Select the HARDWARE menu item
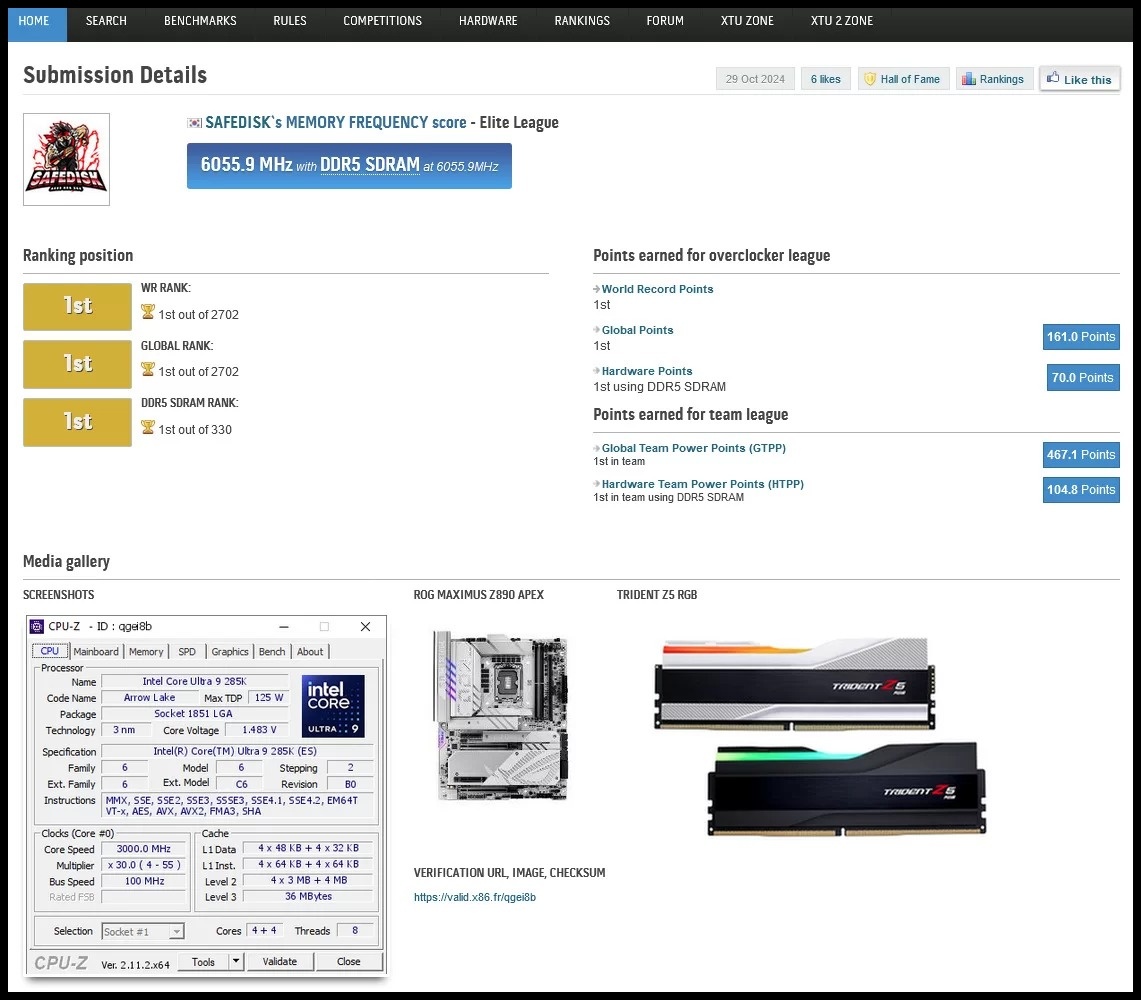Screen dimensions: 1141x1000 point(488,21)
